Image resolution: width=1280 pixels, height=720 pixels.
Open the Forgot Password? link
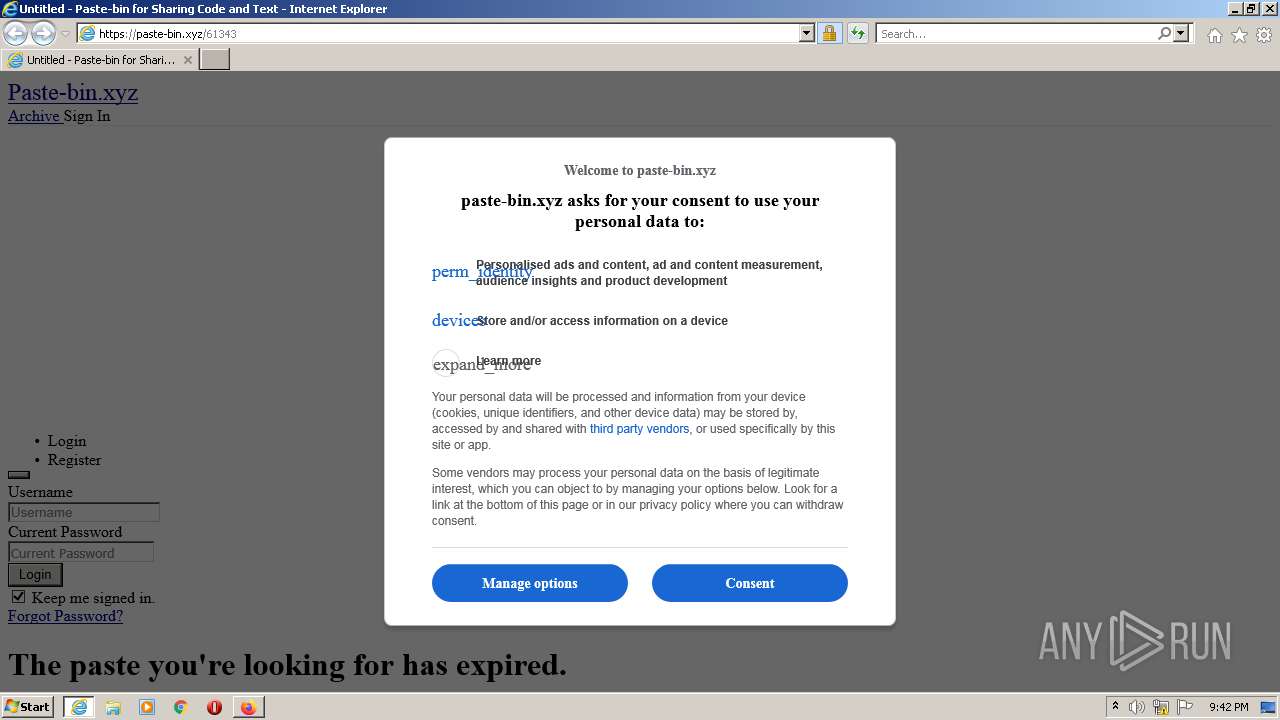pyautogui.click(x=65, y=616)
